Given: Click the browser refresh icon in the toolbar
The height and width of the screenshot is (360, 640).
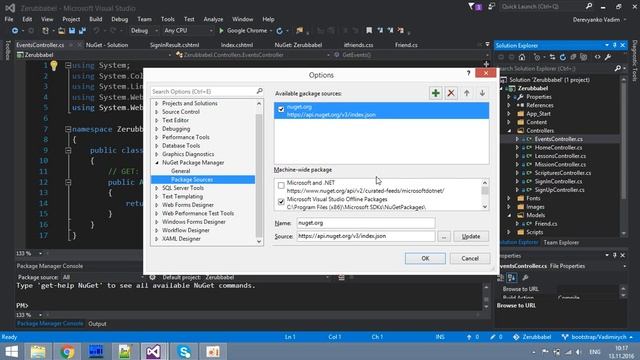Looking at the screenshot, I should [x=280, y=31].
